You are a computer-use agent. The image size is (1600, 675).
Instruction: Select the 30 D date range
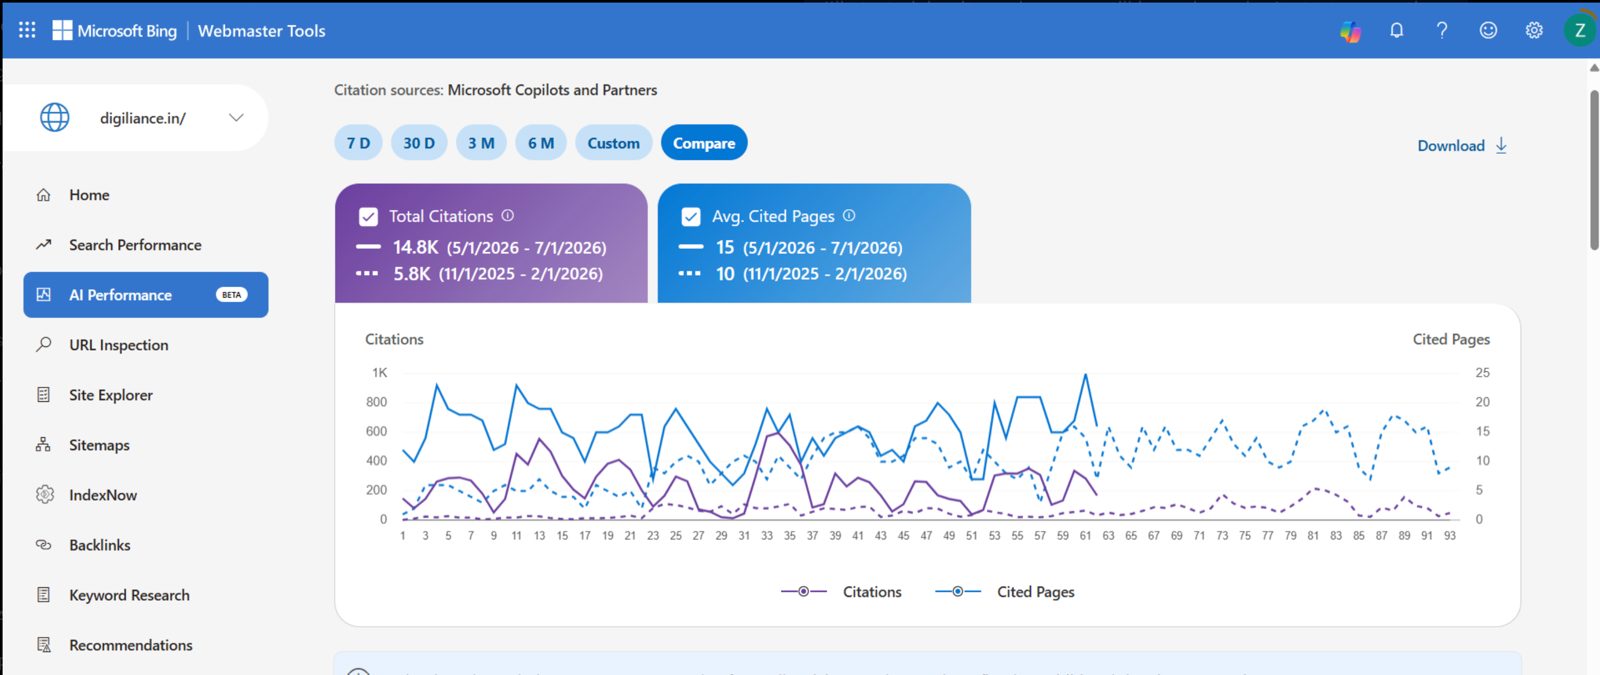coord(419,143)
